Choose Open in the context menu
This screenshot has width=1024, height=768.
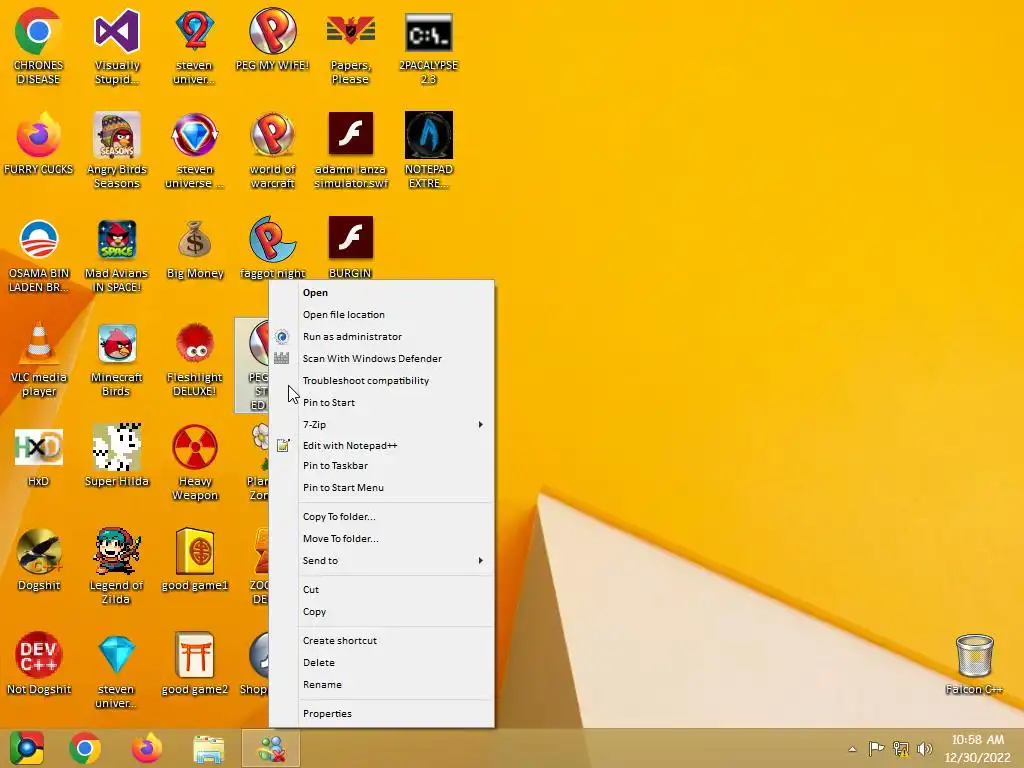[382, 293]
